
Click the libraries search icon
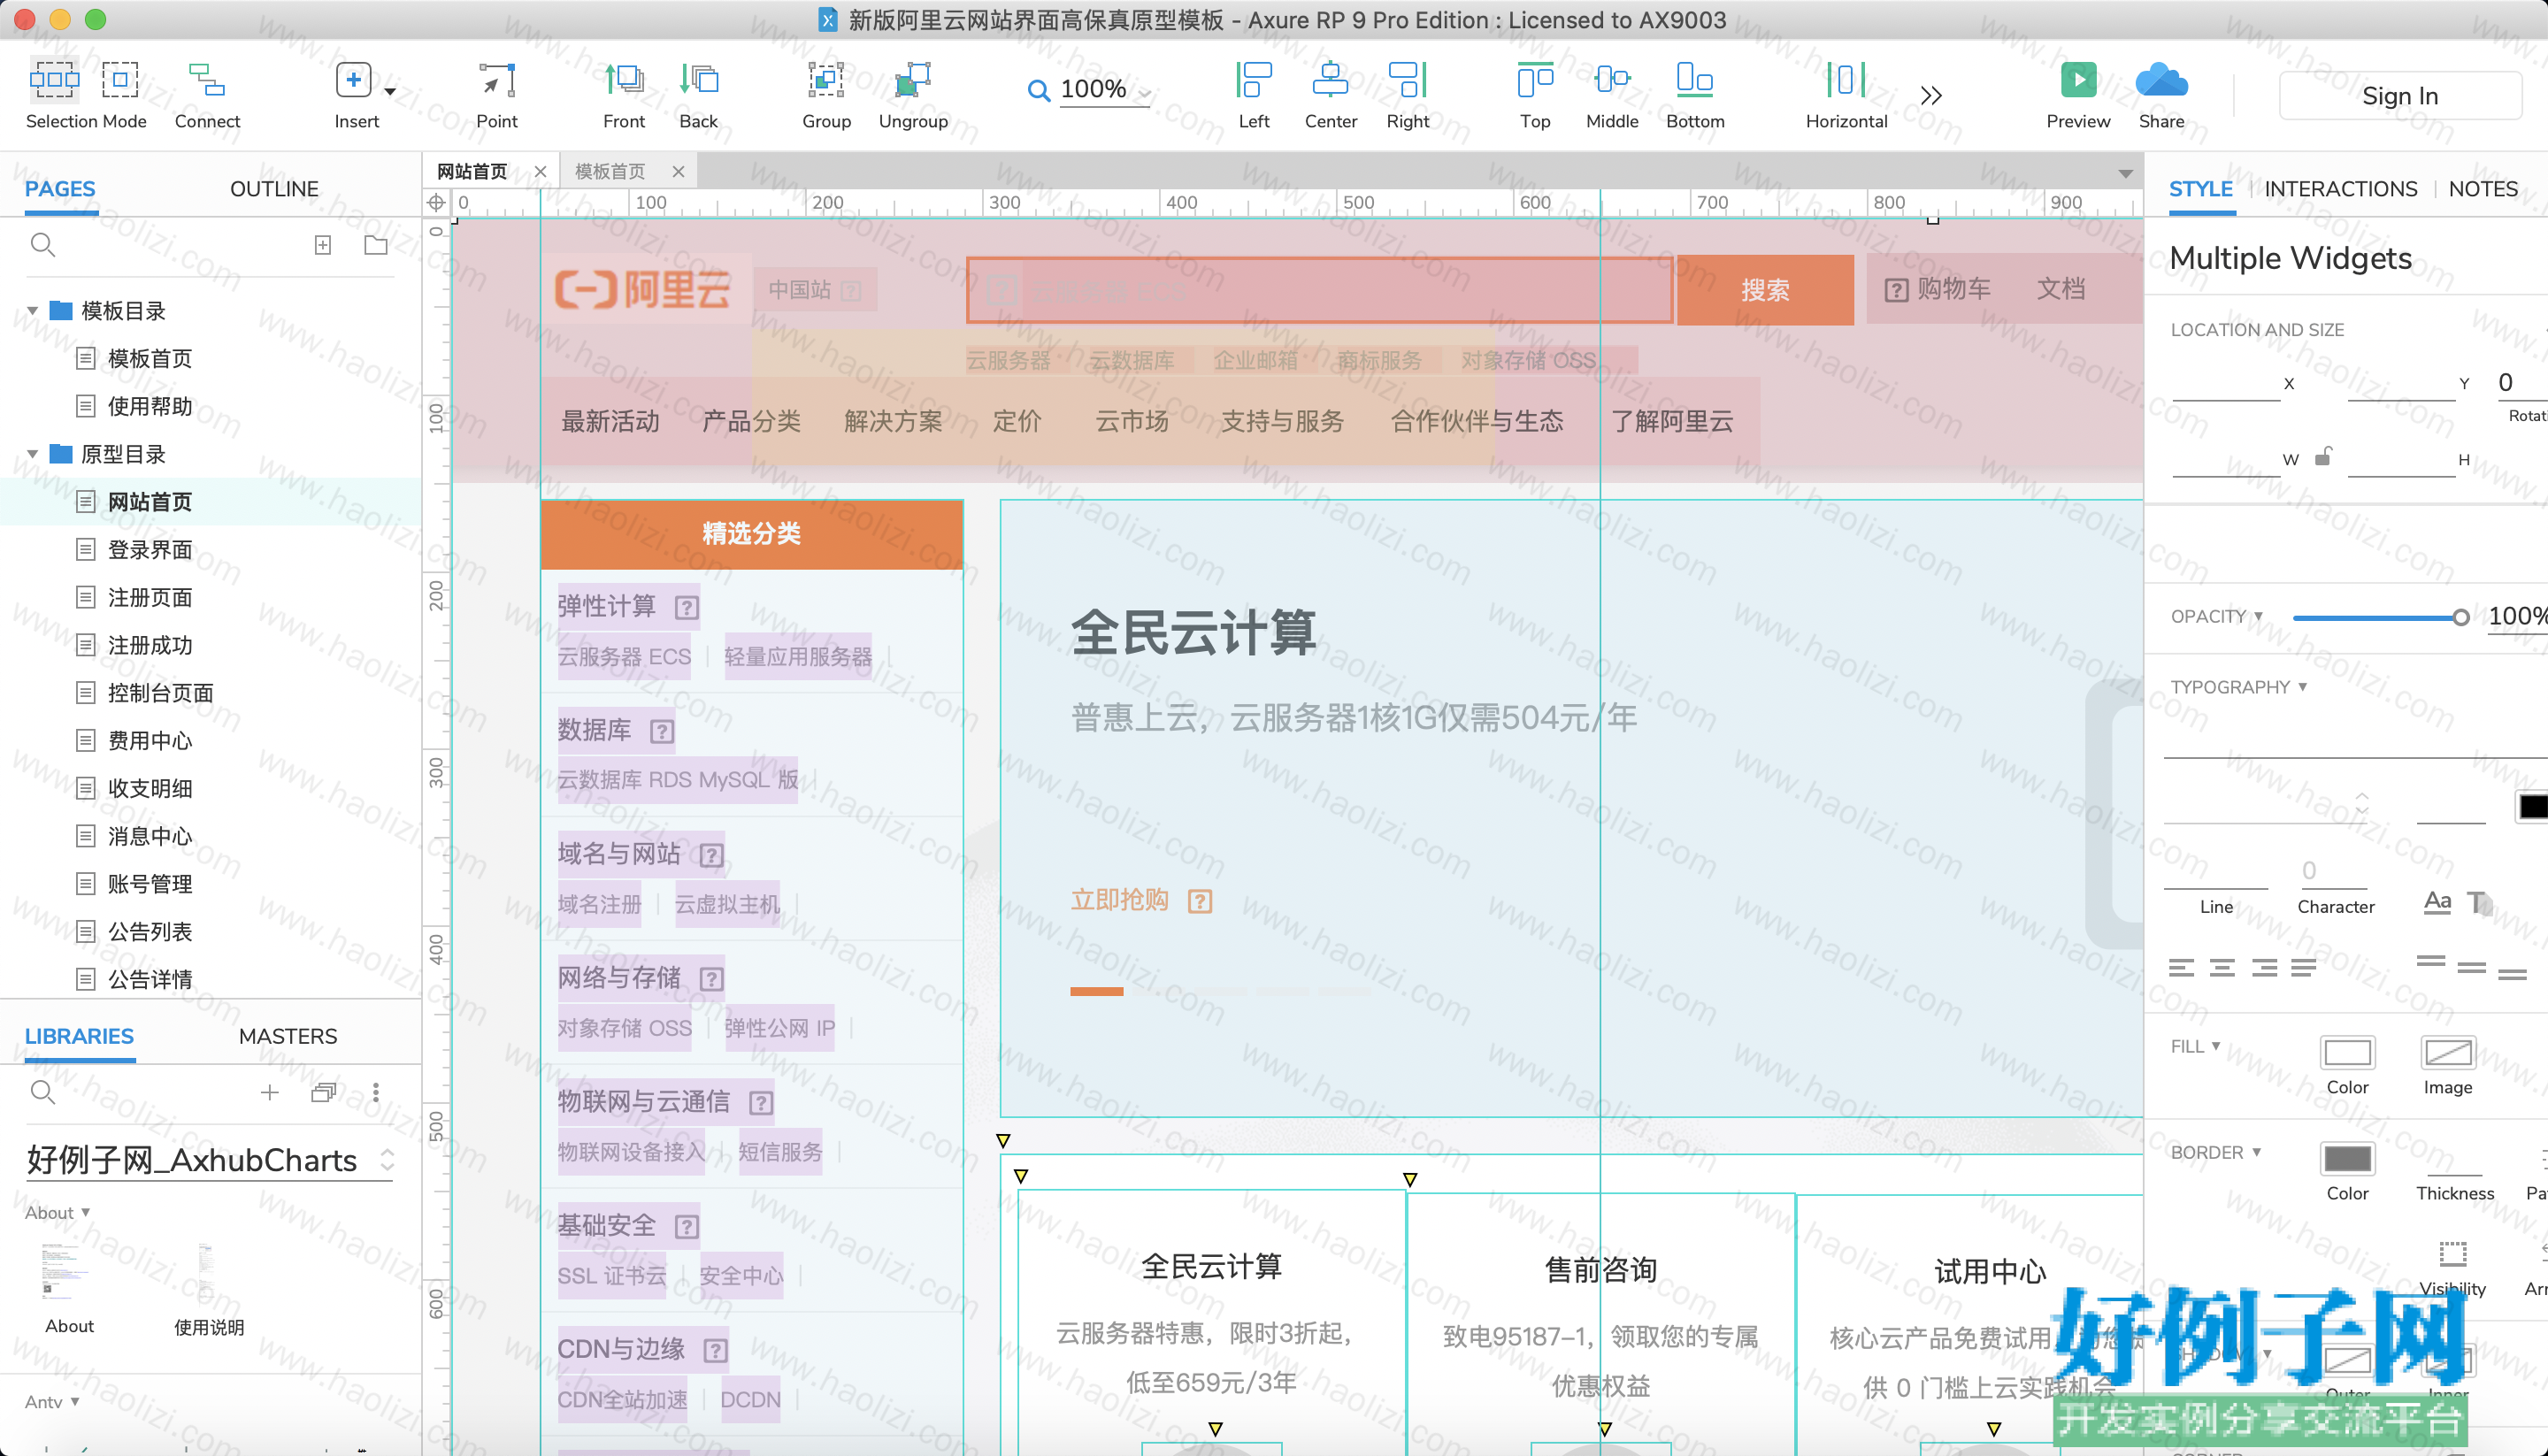click(x=42, y=1092)
